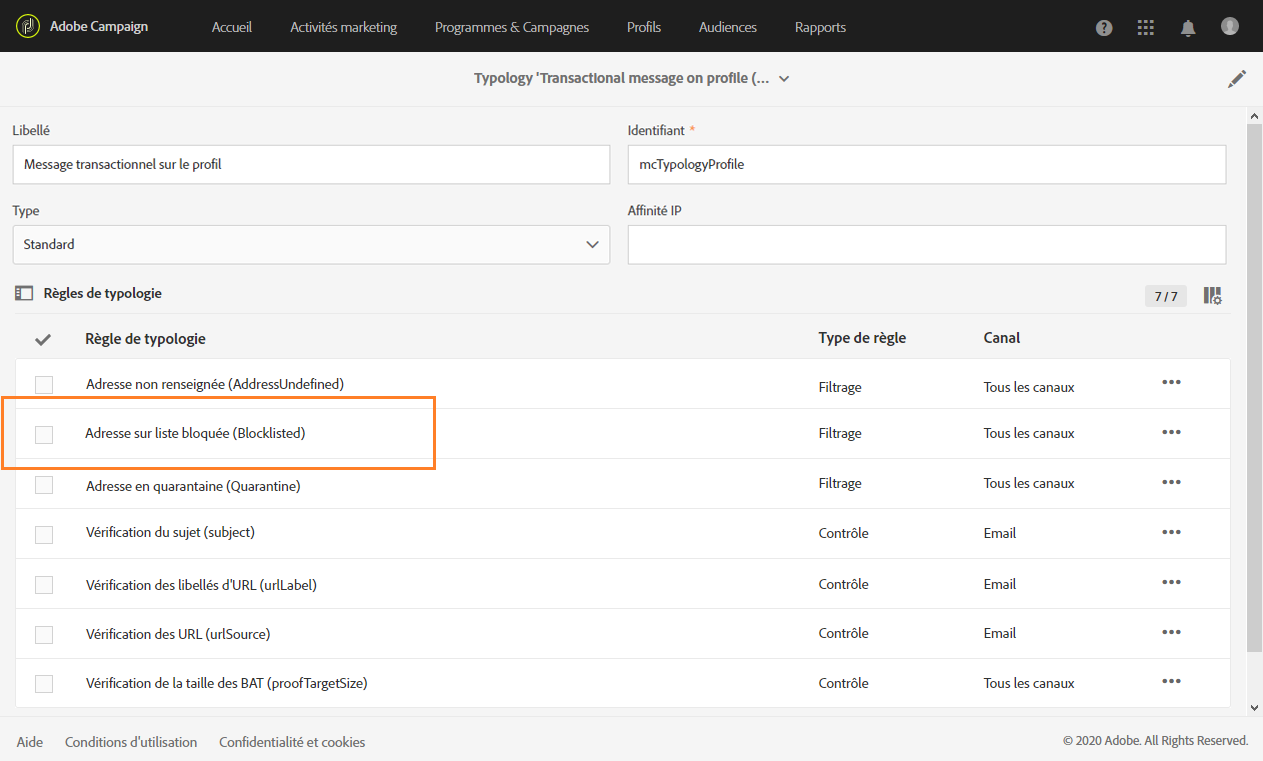Viewport: 1263px width, 761px height.
Task: Open more options for urlSource rule
Action: click(x=1171, y=632)
